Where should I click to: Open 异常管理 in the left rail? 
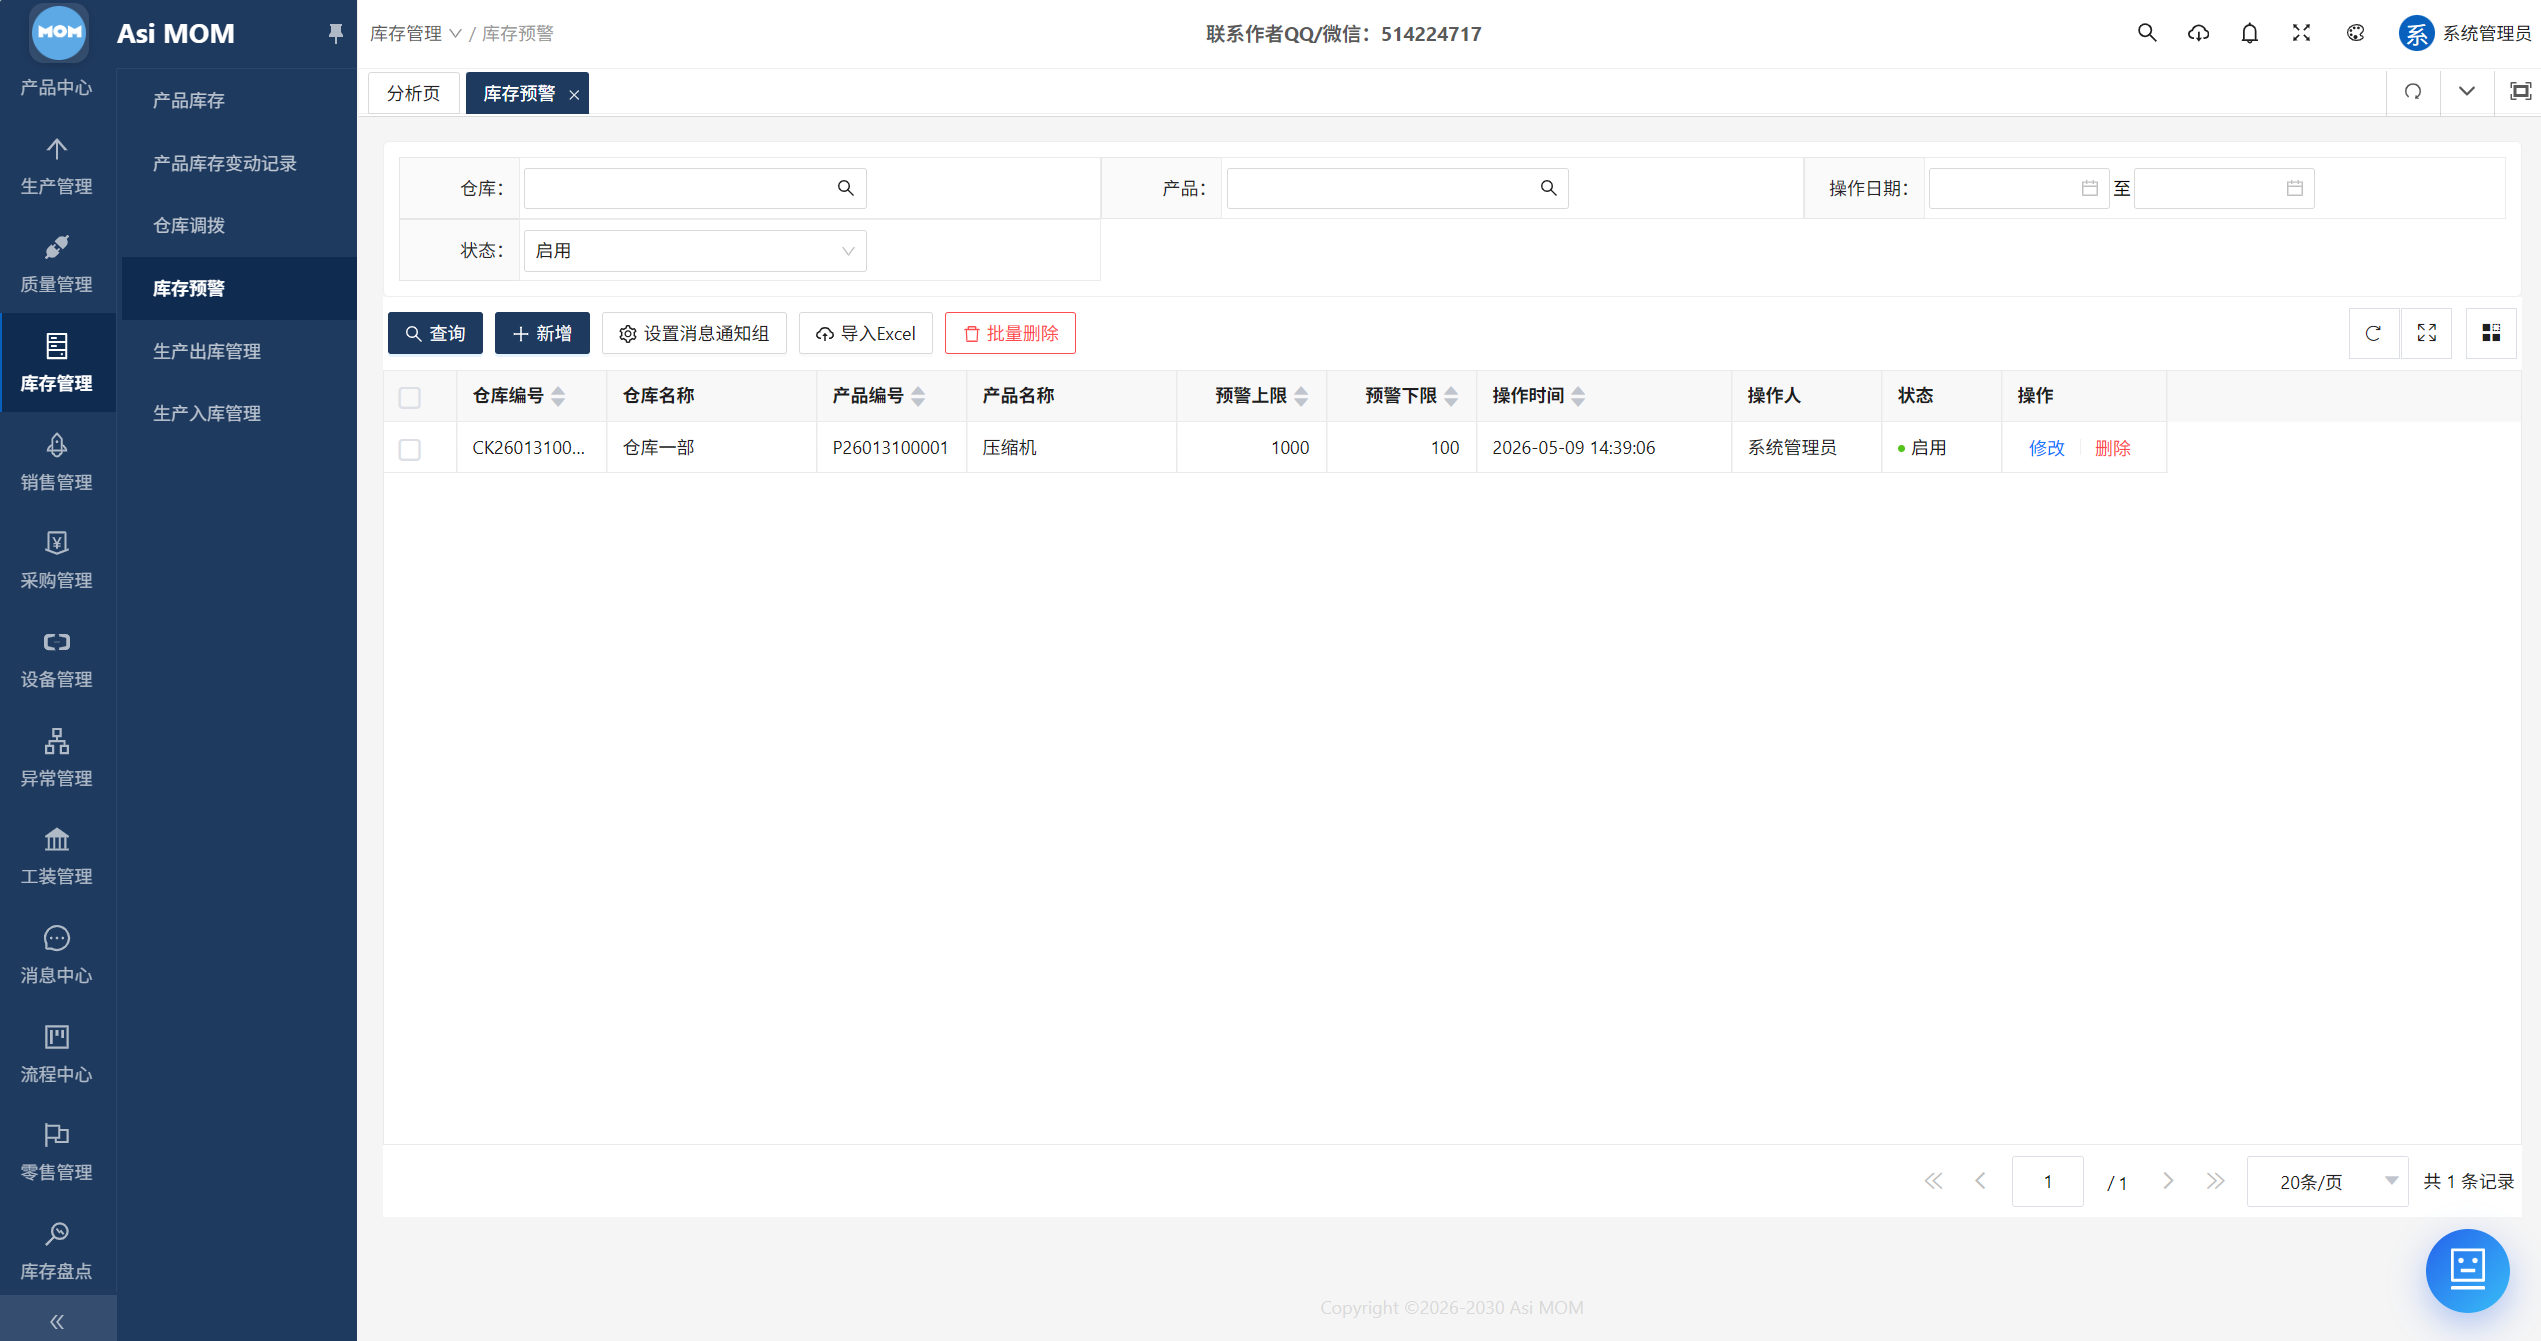pos(57,757)
